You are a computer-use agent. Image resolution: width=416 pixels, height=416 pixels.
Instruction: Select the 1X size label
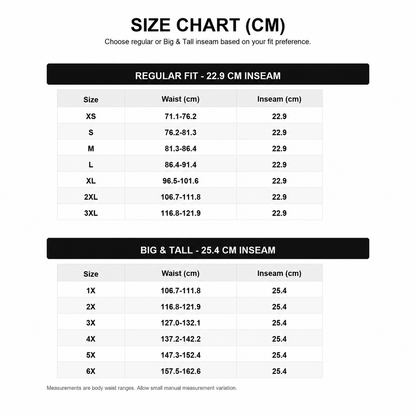point(91,290)
